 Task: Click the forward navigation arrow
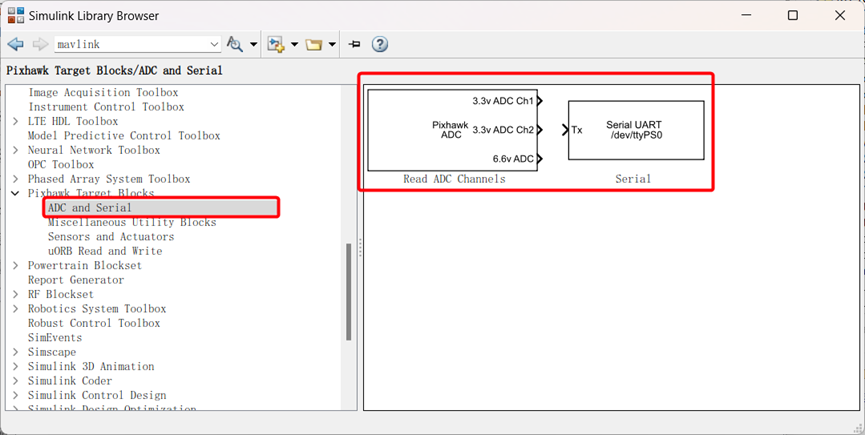(x=40, y=44)
